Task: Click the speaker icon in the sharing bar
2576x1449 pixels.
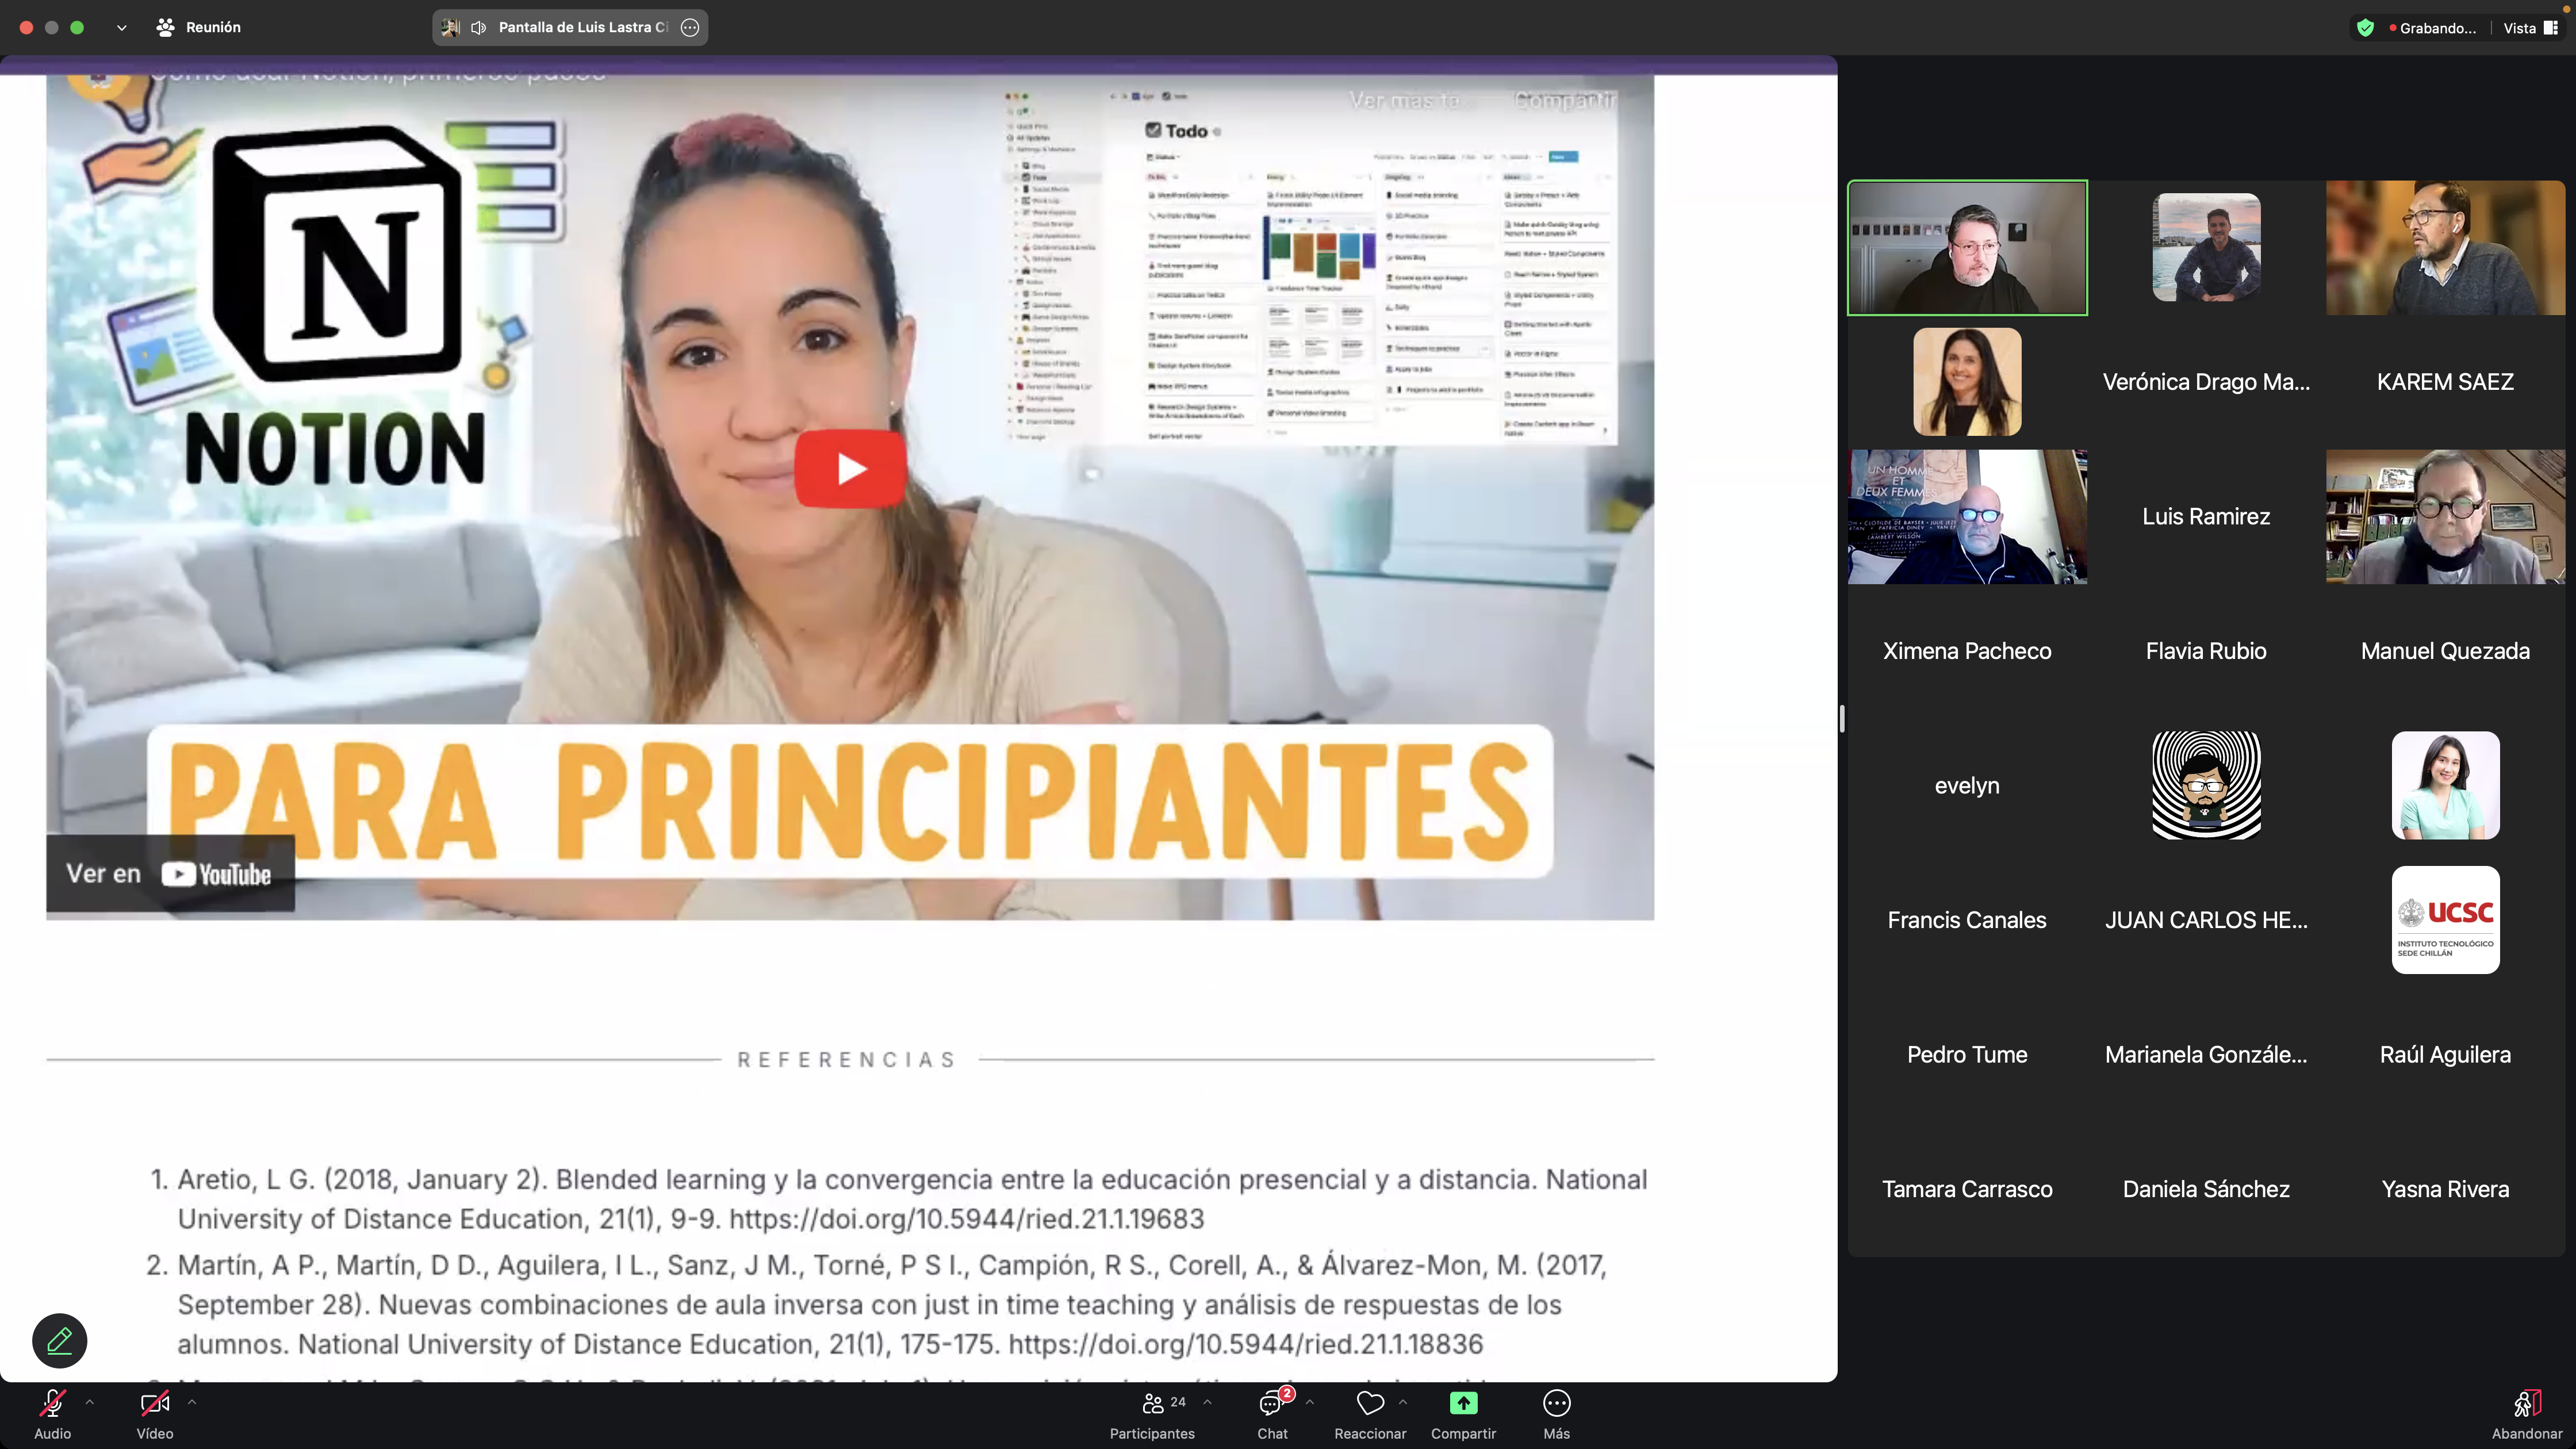Action: (479, 28)
